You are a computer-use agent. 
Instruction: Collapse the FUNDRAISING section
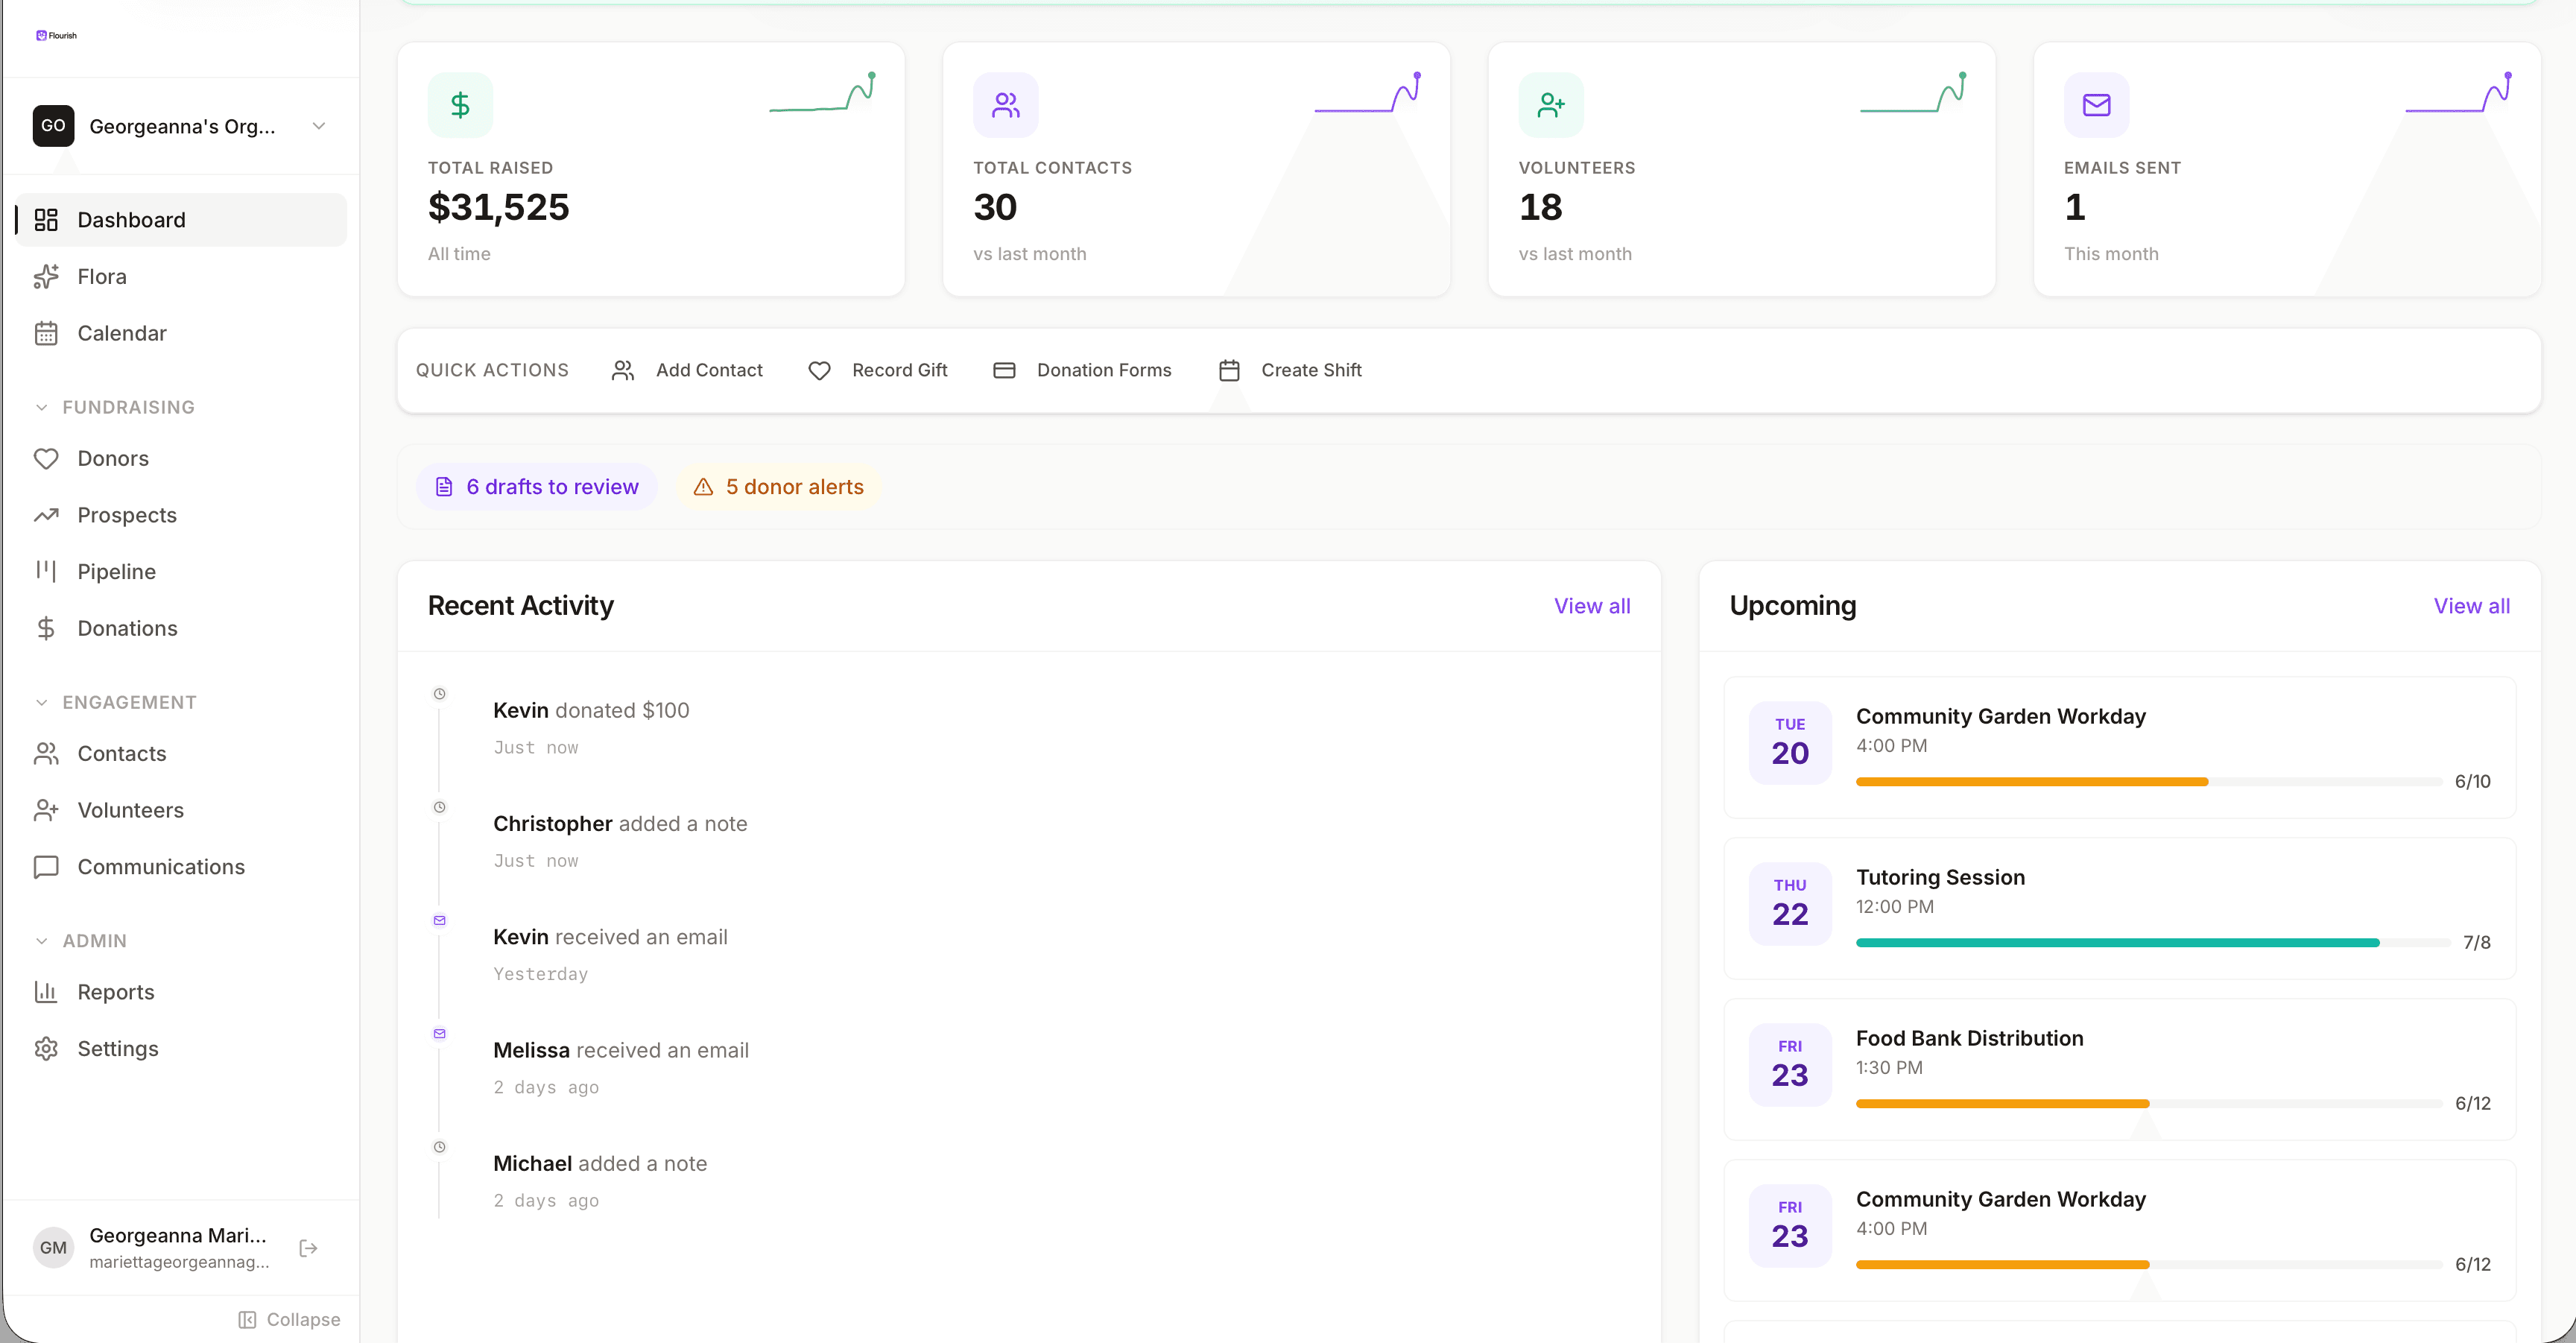coord(41,407)
